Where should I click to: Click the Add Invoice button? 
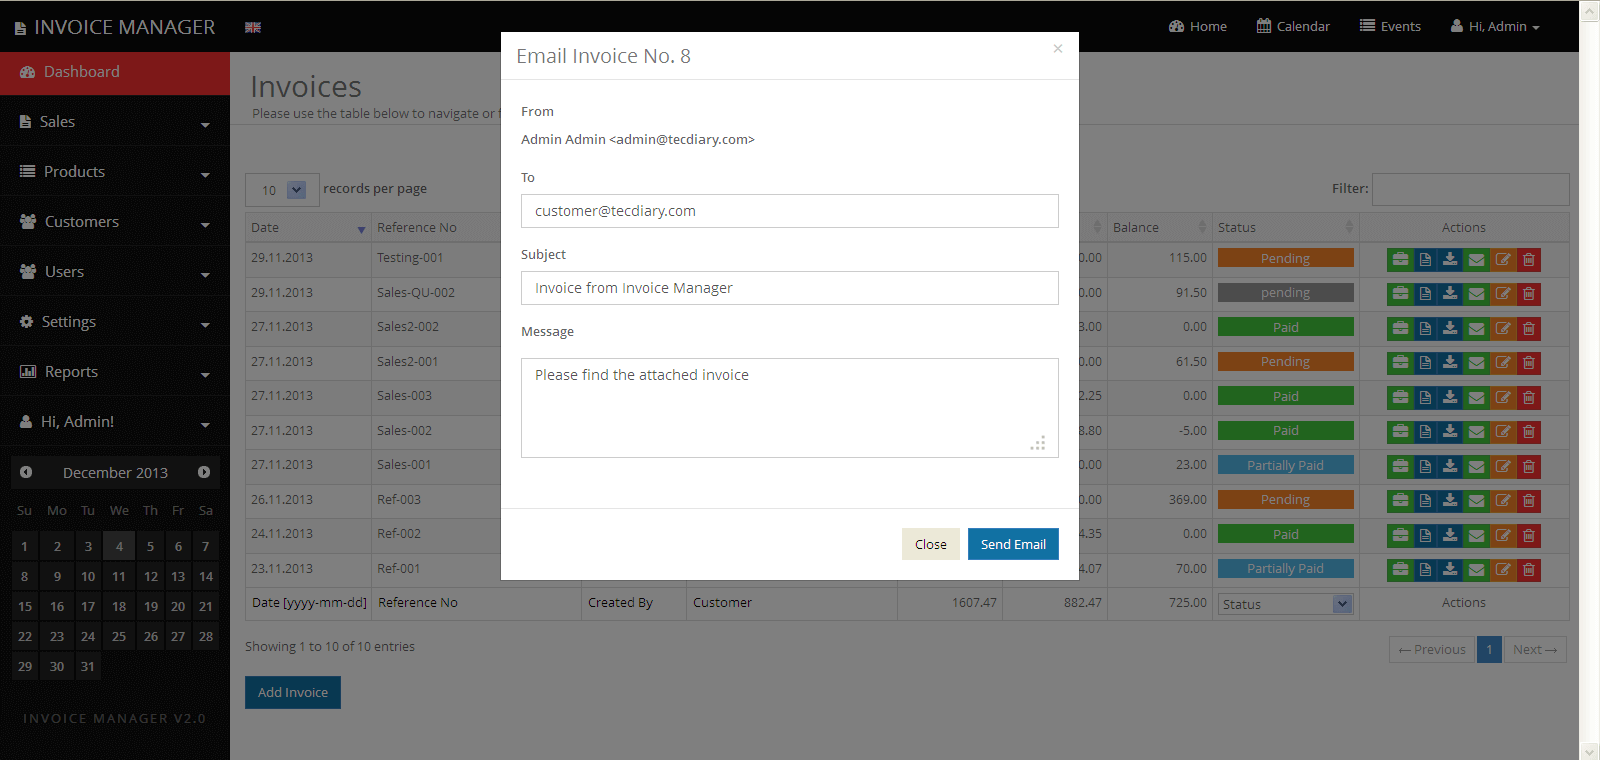tap(293, 692)
